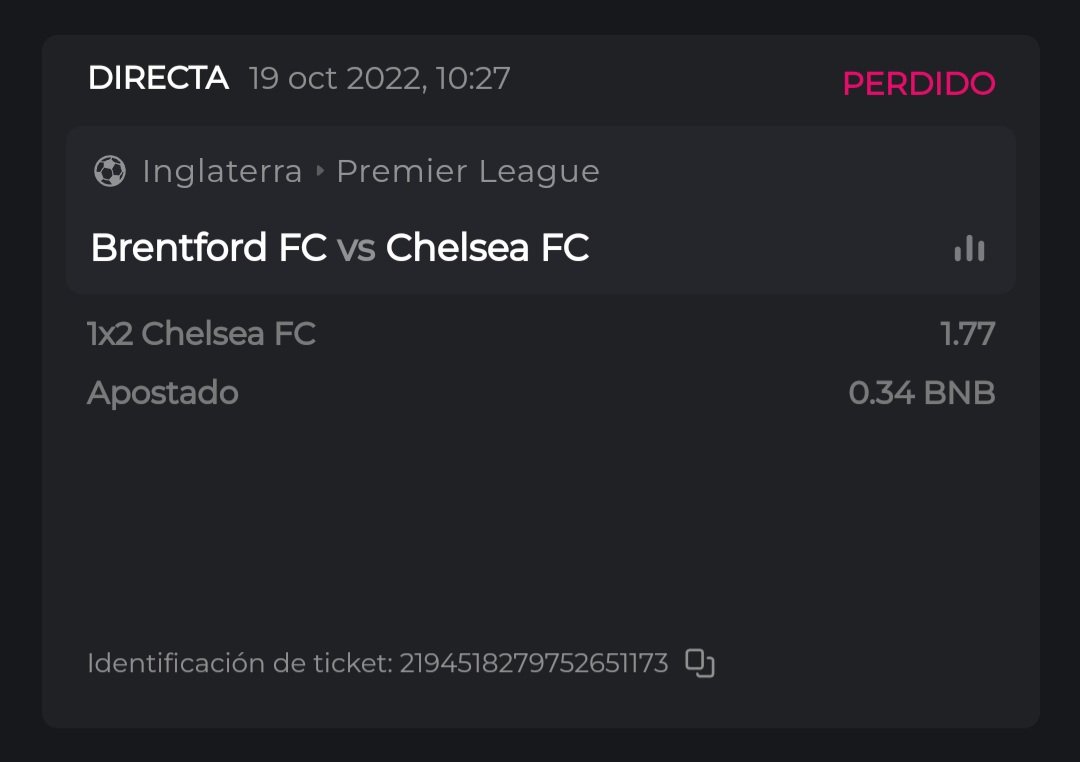Click the 1.77 odds value

pos(967,334)
